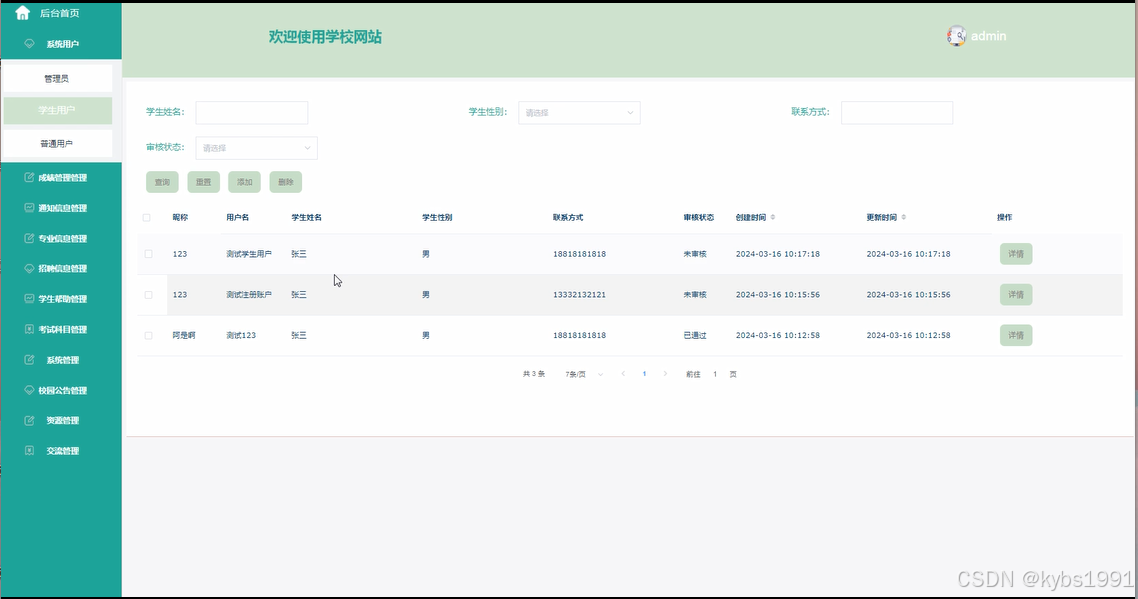Click 共 3 条 total count text
Screen dimensions: 1138x599
click(533, 374)
